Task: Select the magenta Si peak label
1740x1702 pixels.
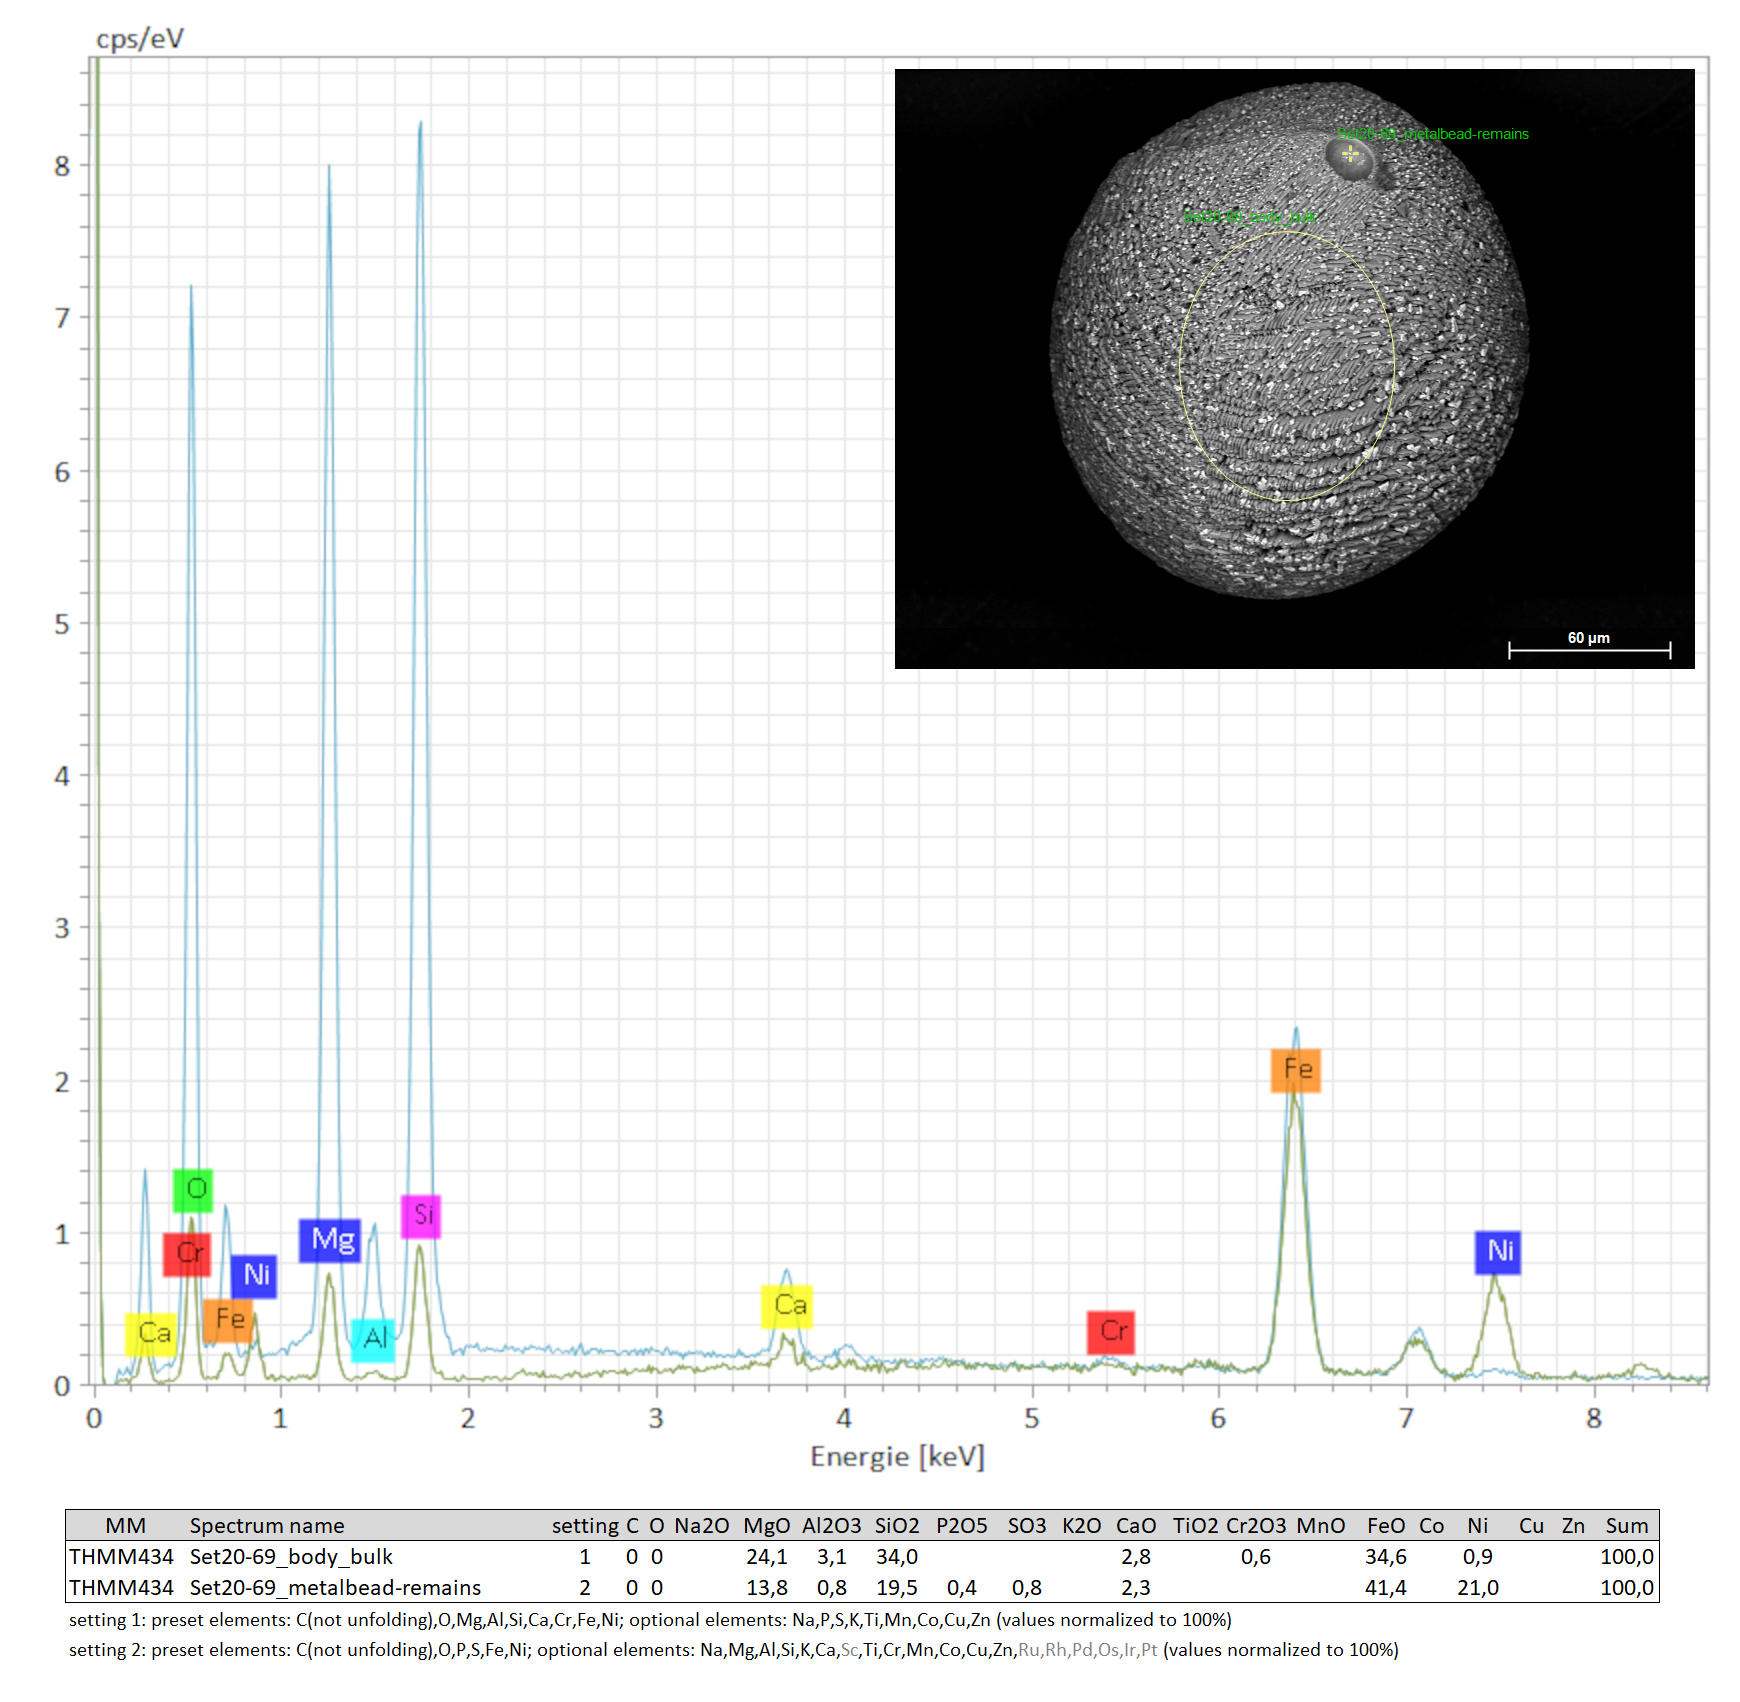Action: 421,1215
